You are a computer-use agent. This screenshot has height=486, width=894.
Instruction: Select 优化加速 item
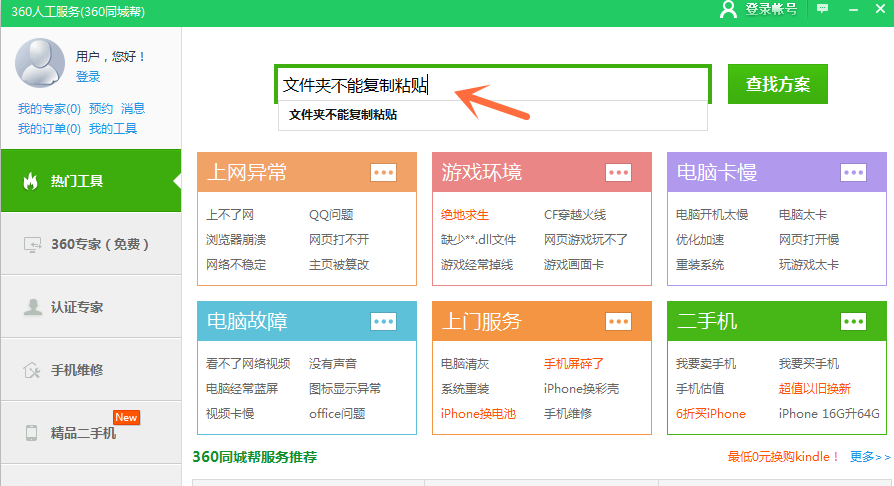(700, 240)
